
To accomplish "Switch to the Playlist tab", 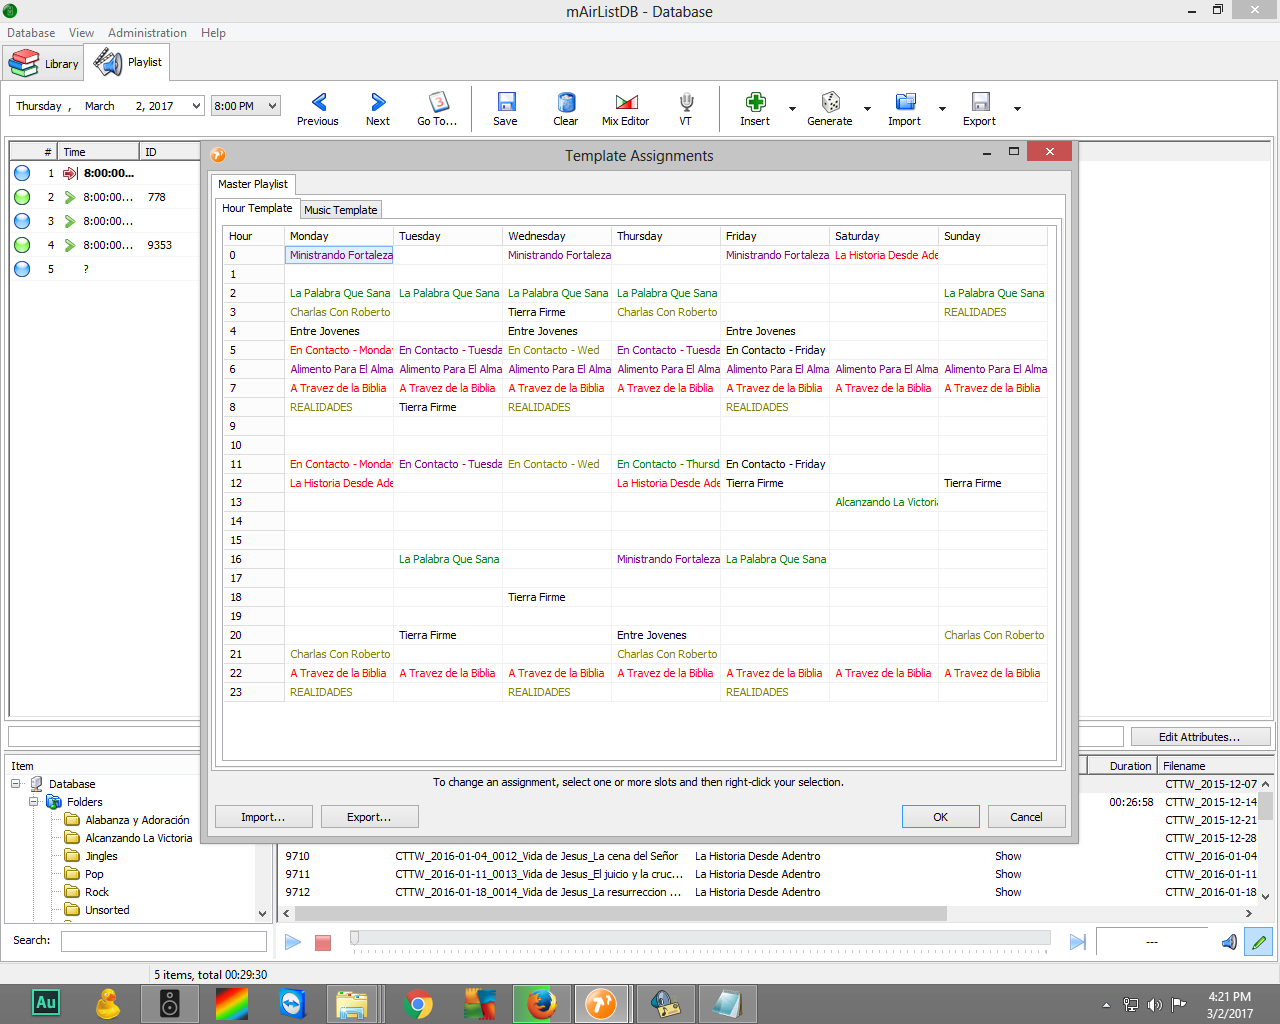I will point(128,62).
